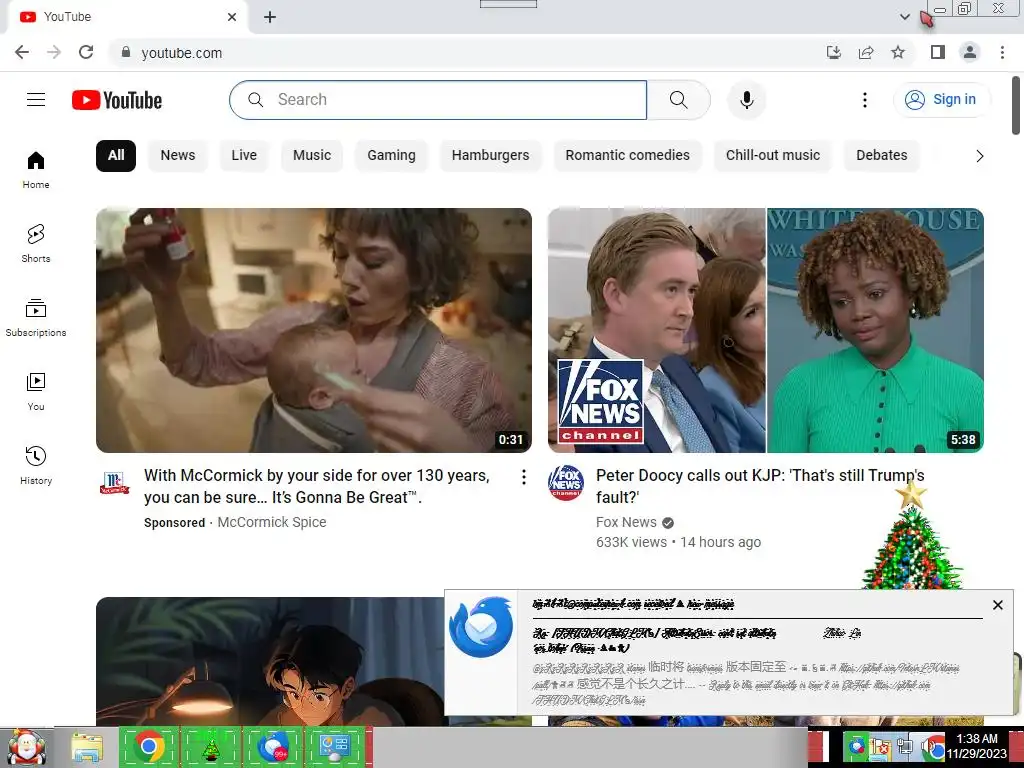
Task: Close the YouTube tab
Action: pos(232,17)
